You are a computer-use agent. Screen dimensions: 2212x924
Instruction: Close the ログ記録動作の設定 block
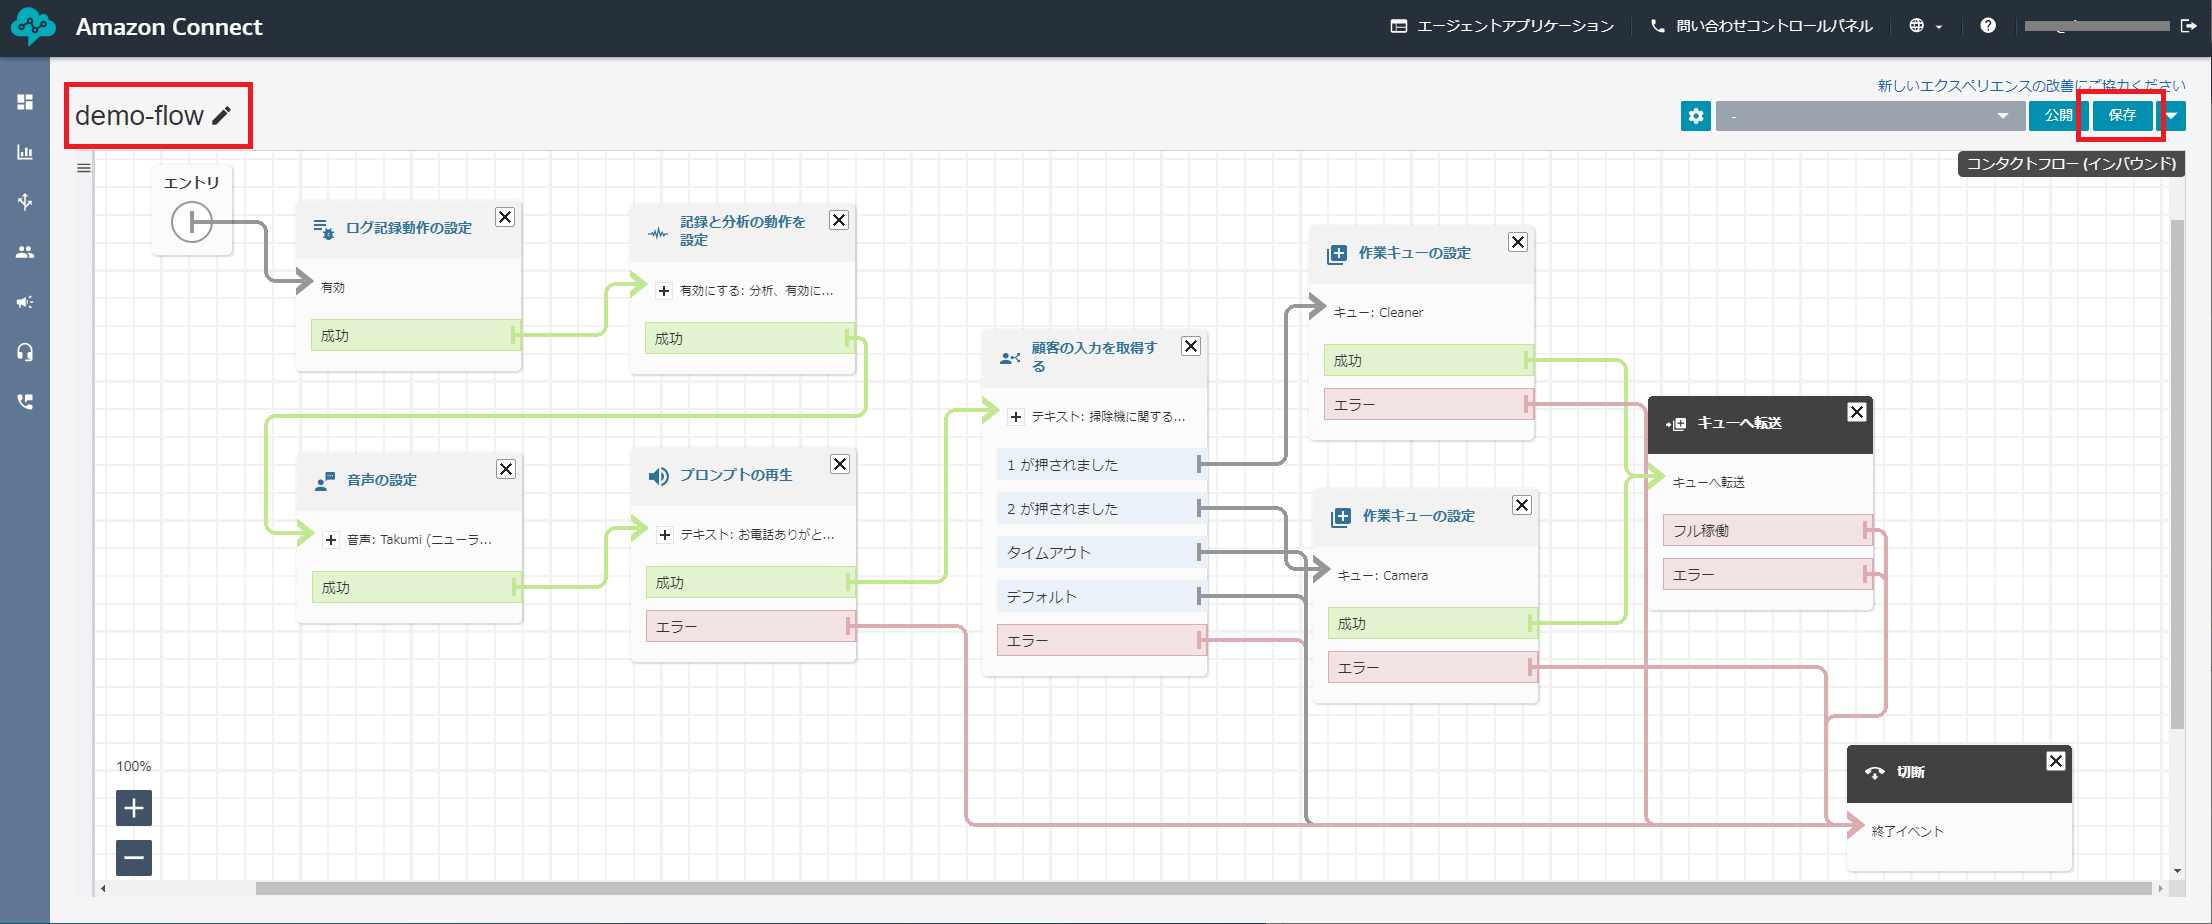tap(505, 217)
